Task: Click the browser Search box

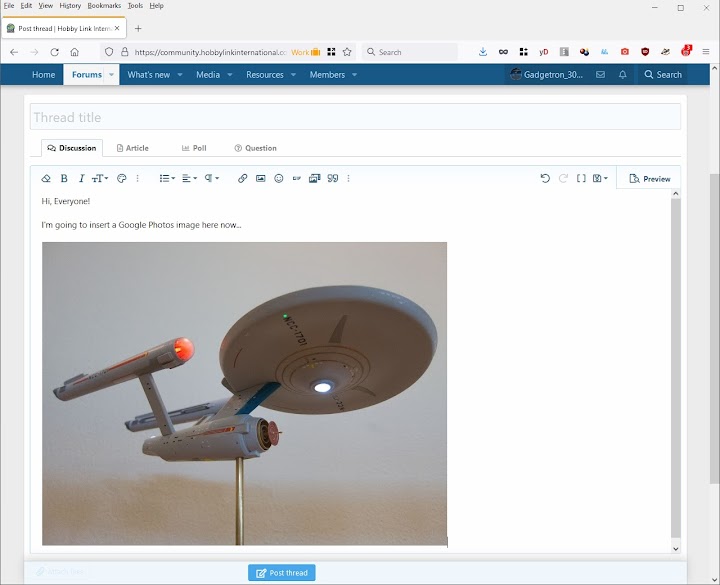Action: pos(410,52)
